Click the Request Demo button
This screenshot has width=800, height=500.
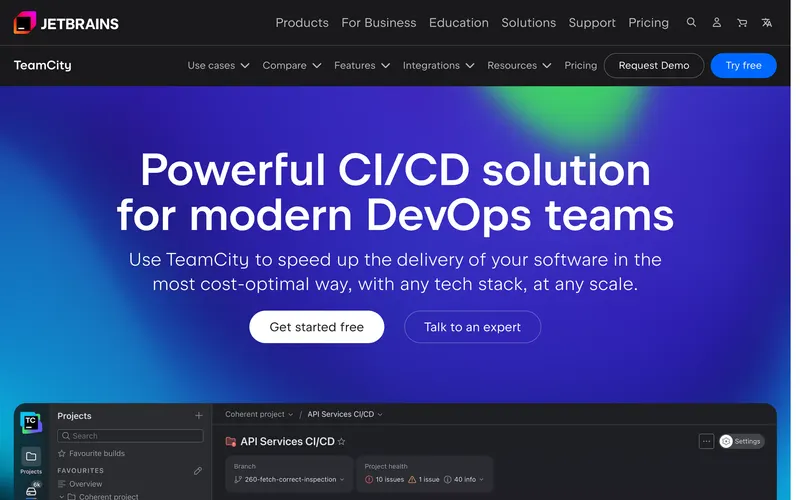[x=654, y=65]
